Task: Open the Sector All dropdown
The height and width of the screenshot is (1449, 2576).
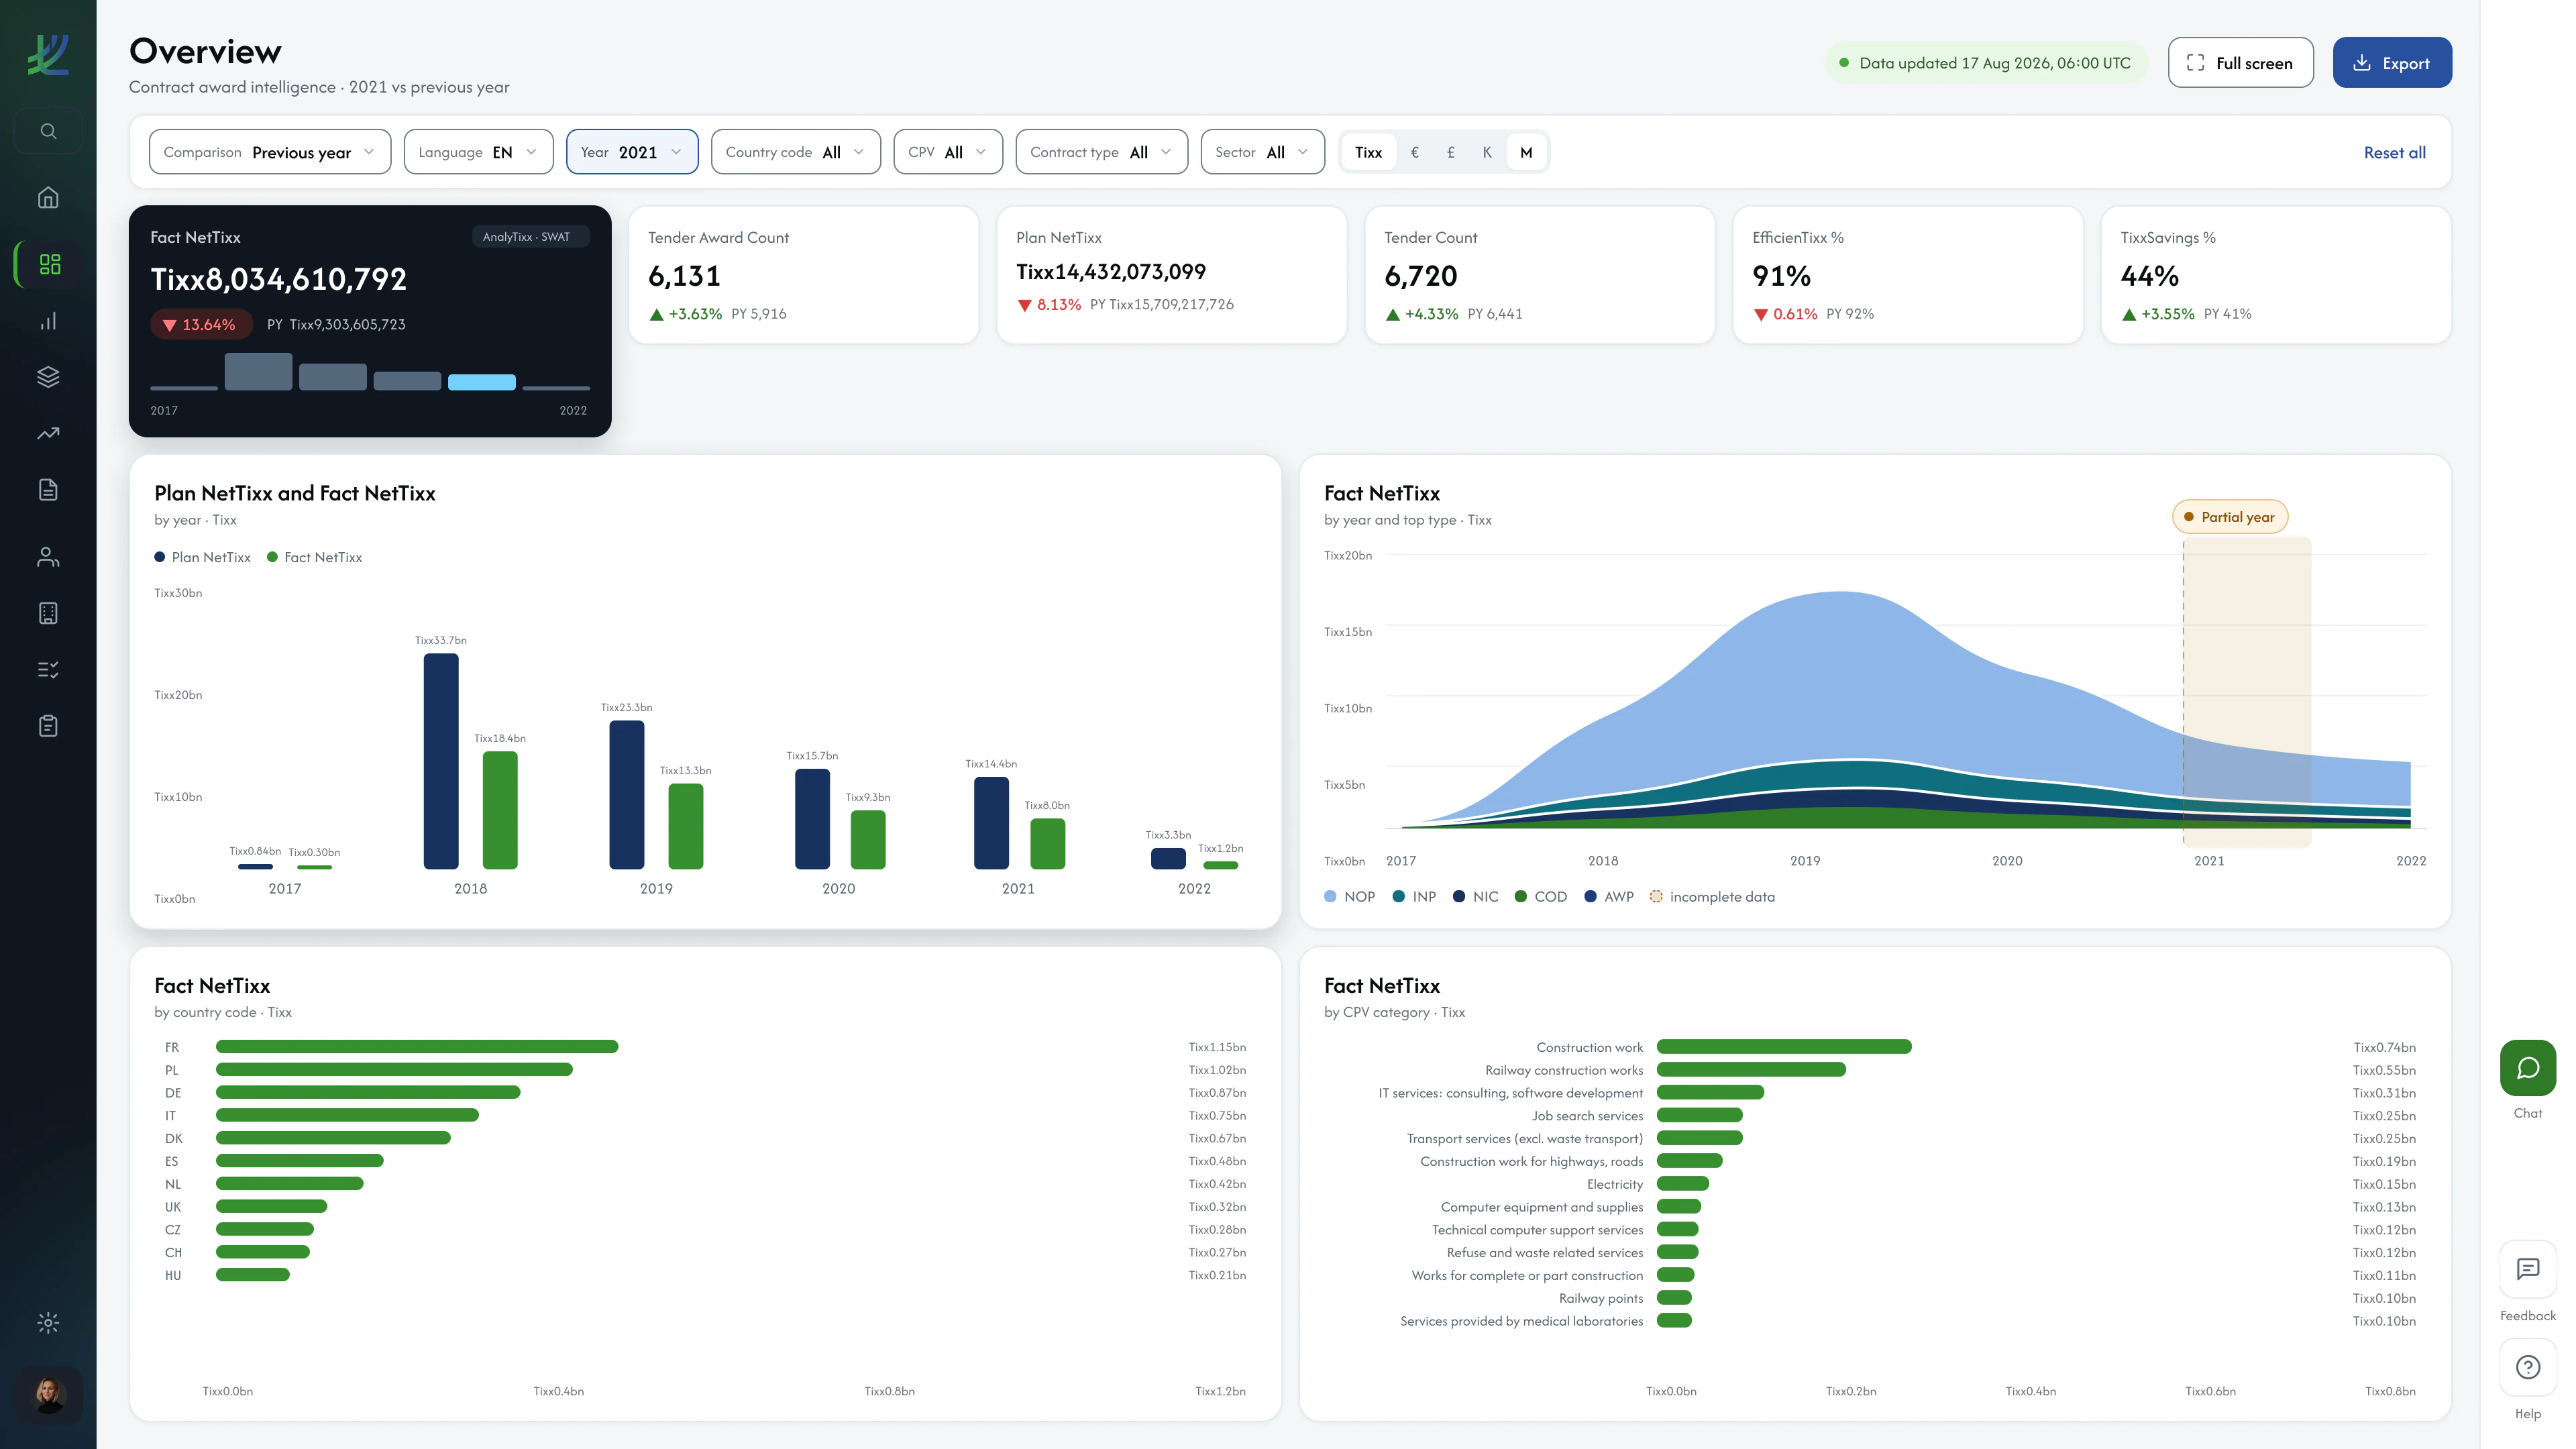Action: click(1262, 152)
